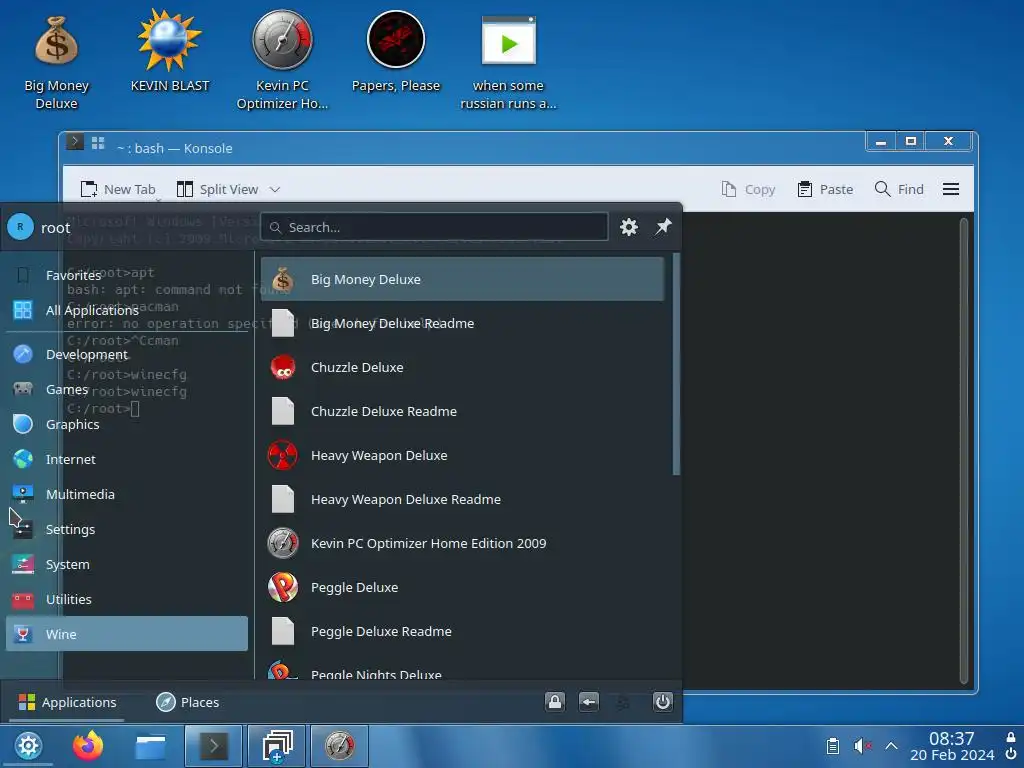Click the tray lock icon

[x=1011, y=737]
